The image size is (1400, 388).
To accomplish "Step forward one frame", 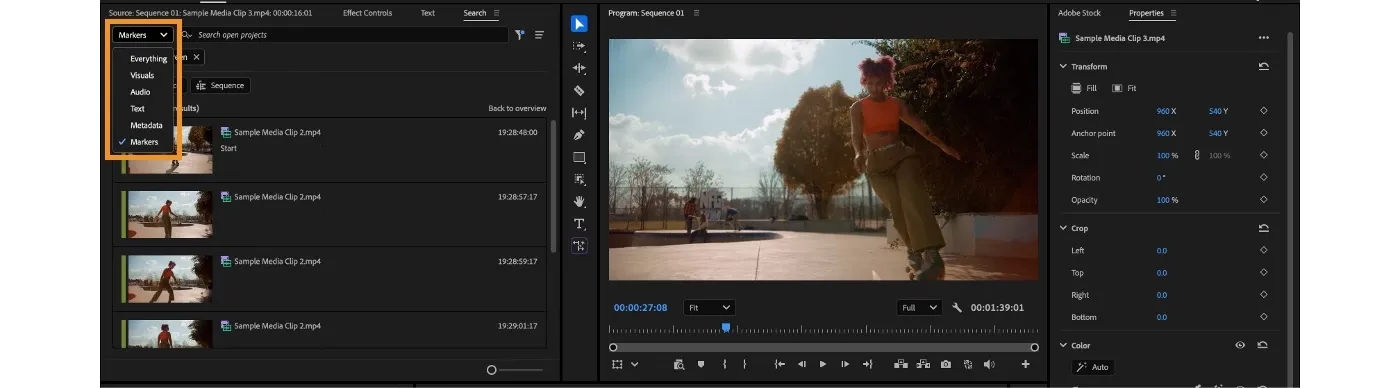I will coord(845,364).
